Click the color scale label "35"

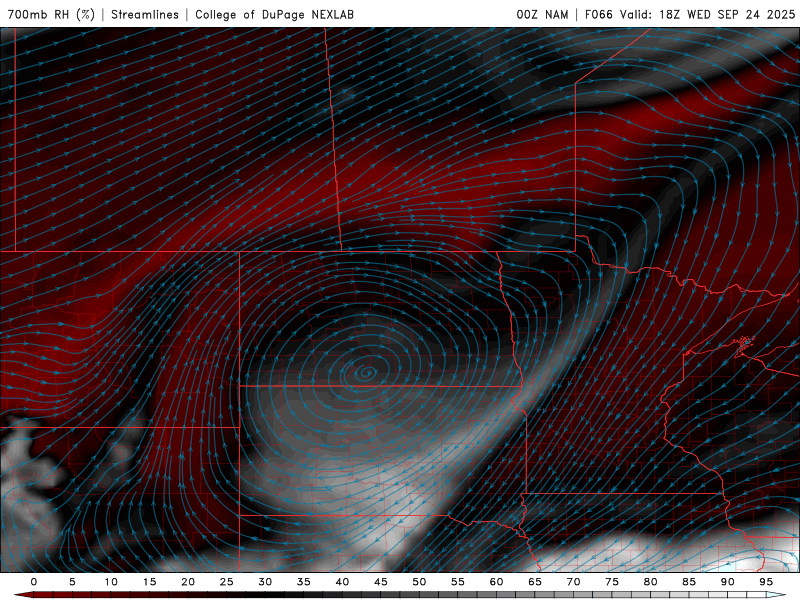click(304, 582)
